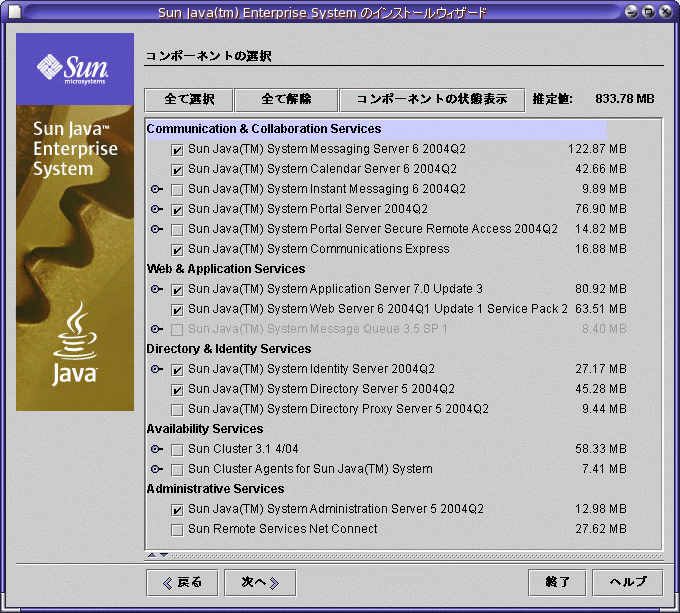Screen dimensions: 680x613
Task: Uncheck Directory Server 5 2004Q2 checkbox
Action: [177, 390]
